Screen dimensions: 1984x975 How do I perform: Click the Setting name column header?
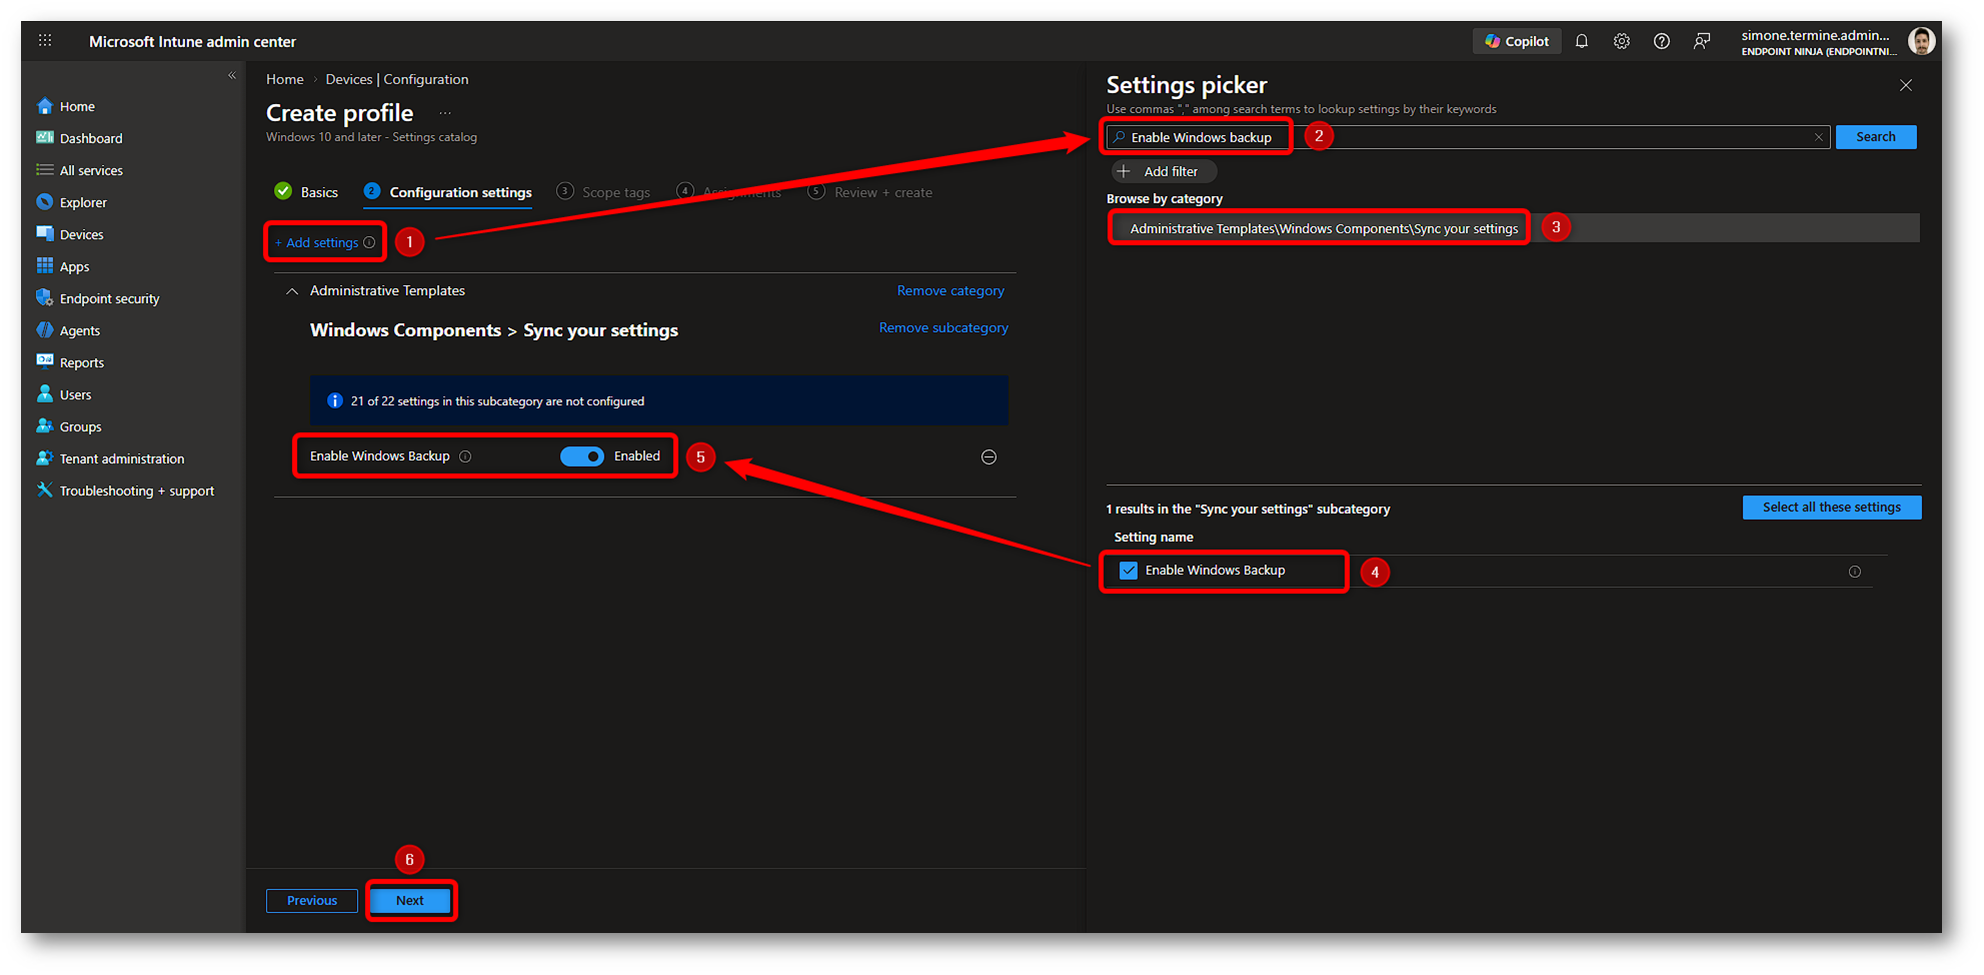[1154, 537]
